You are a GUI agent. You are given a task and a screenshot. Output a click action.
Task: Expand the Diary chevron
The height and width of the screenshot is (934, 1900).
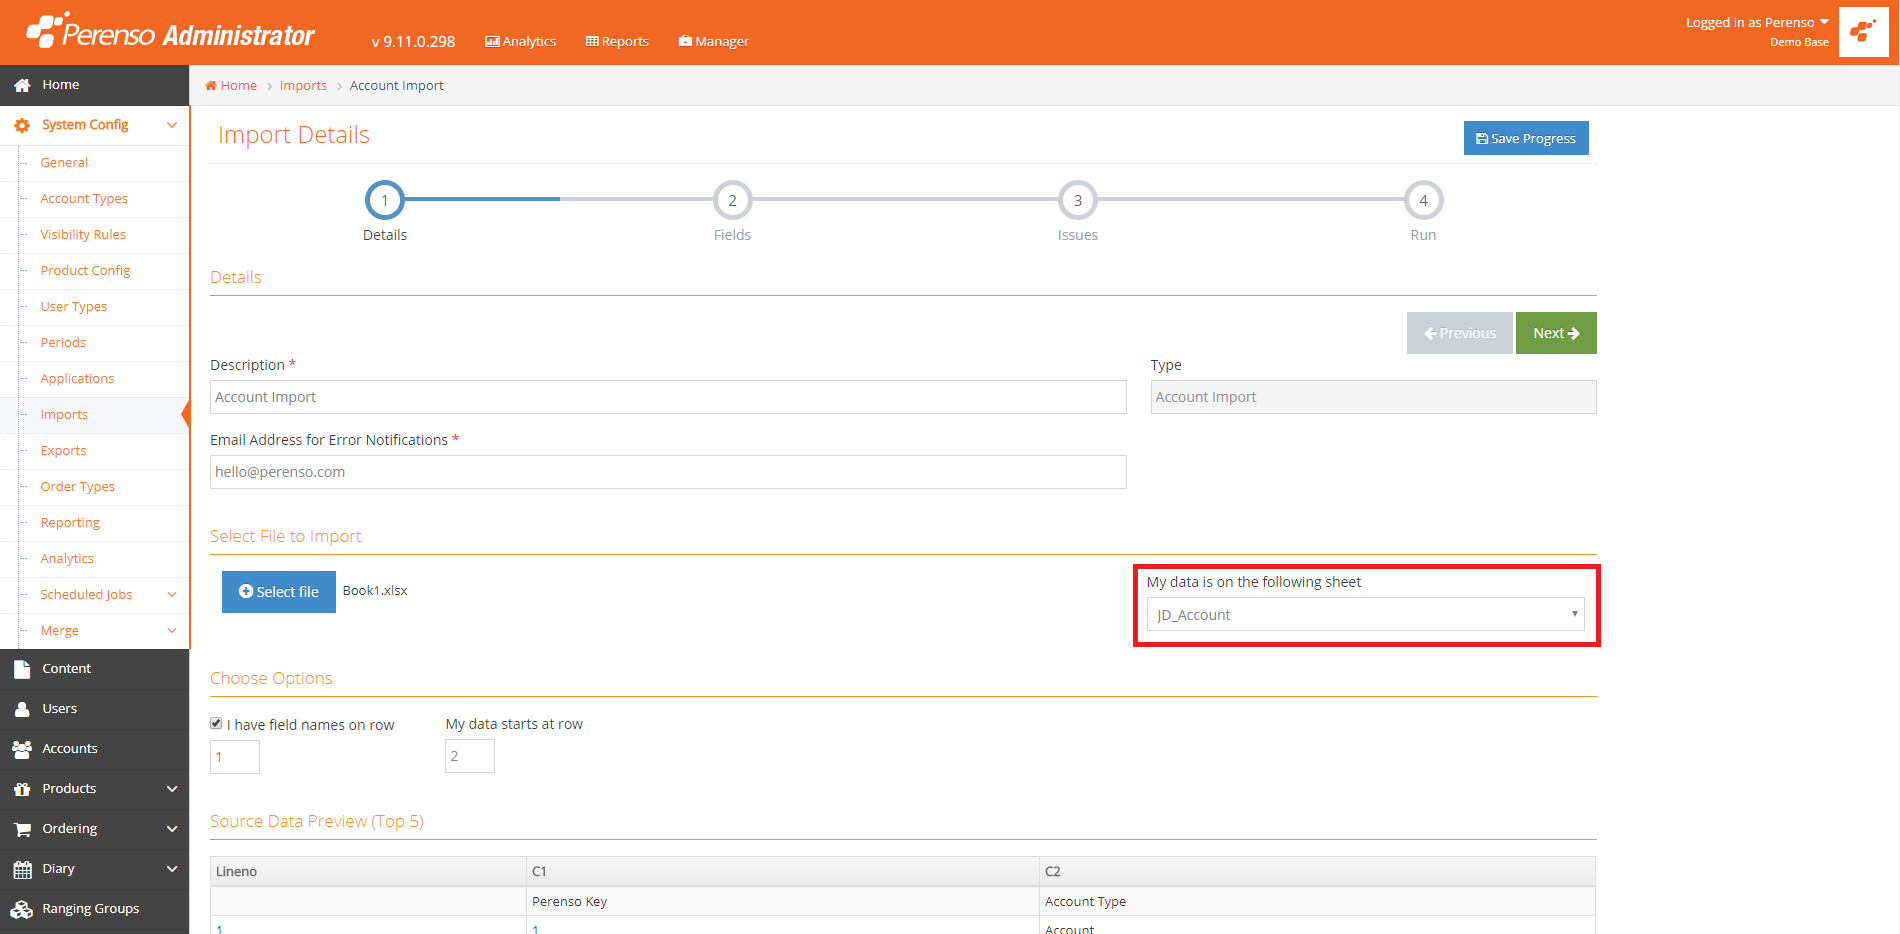coord(172,869)
